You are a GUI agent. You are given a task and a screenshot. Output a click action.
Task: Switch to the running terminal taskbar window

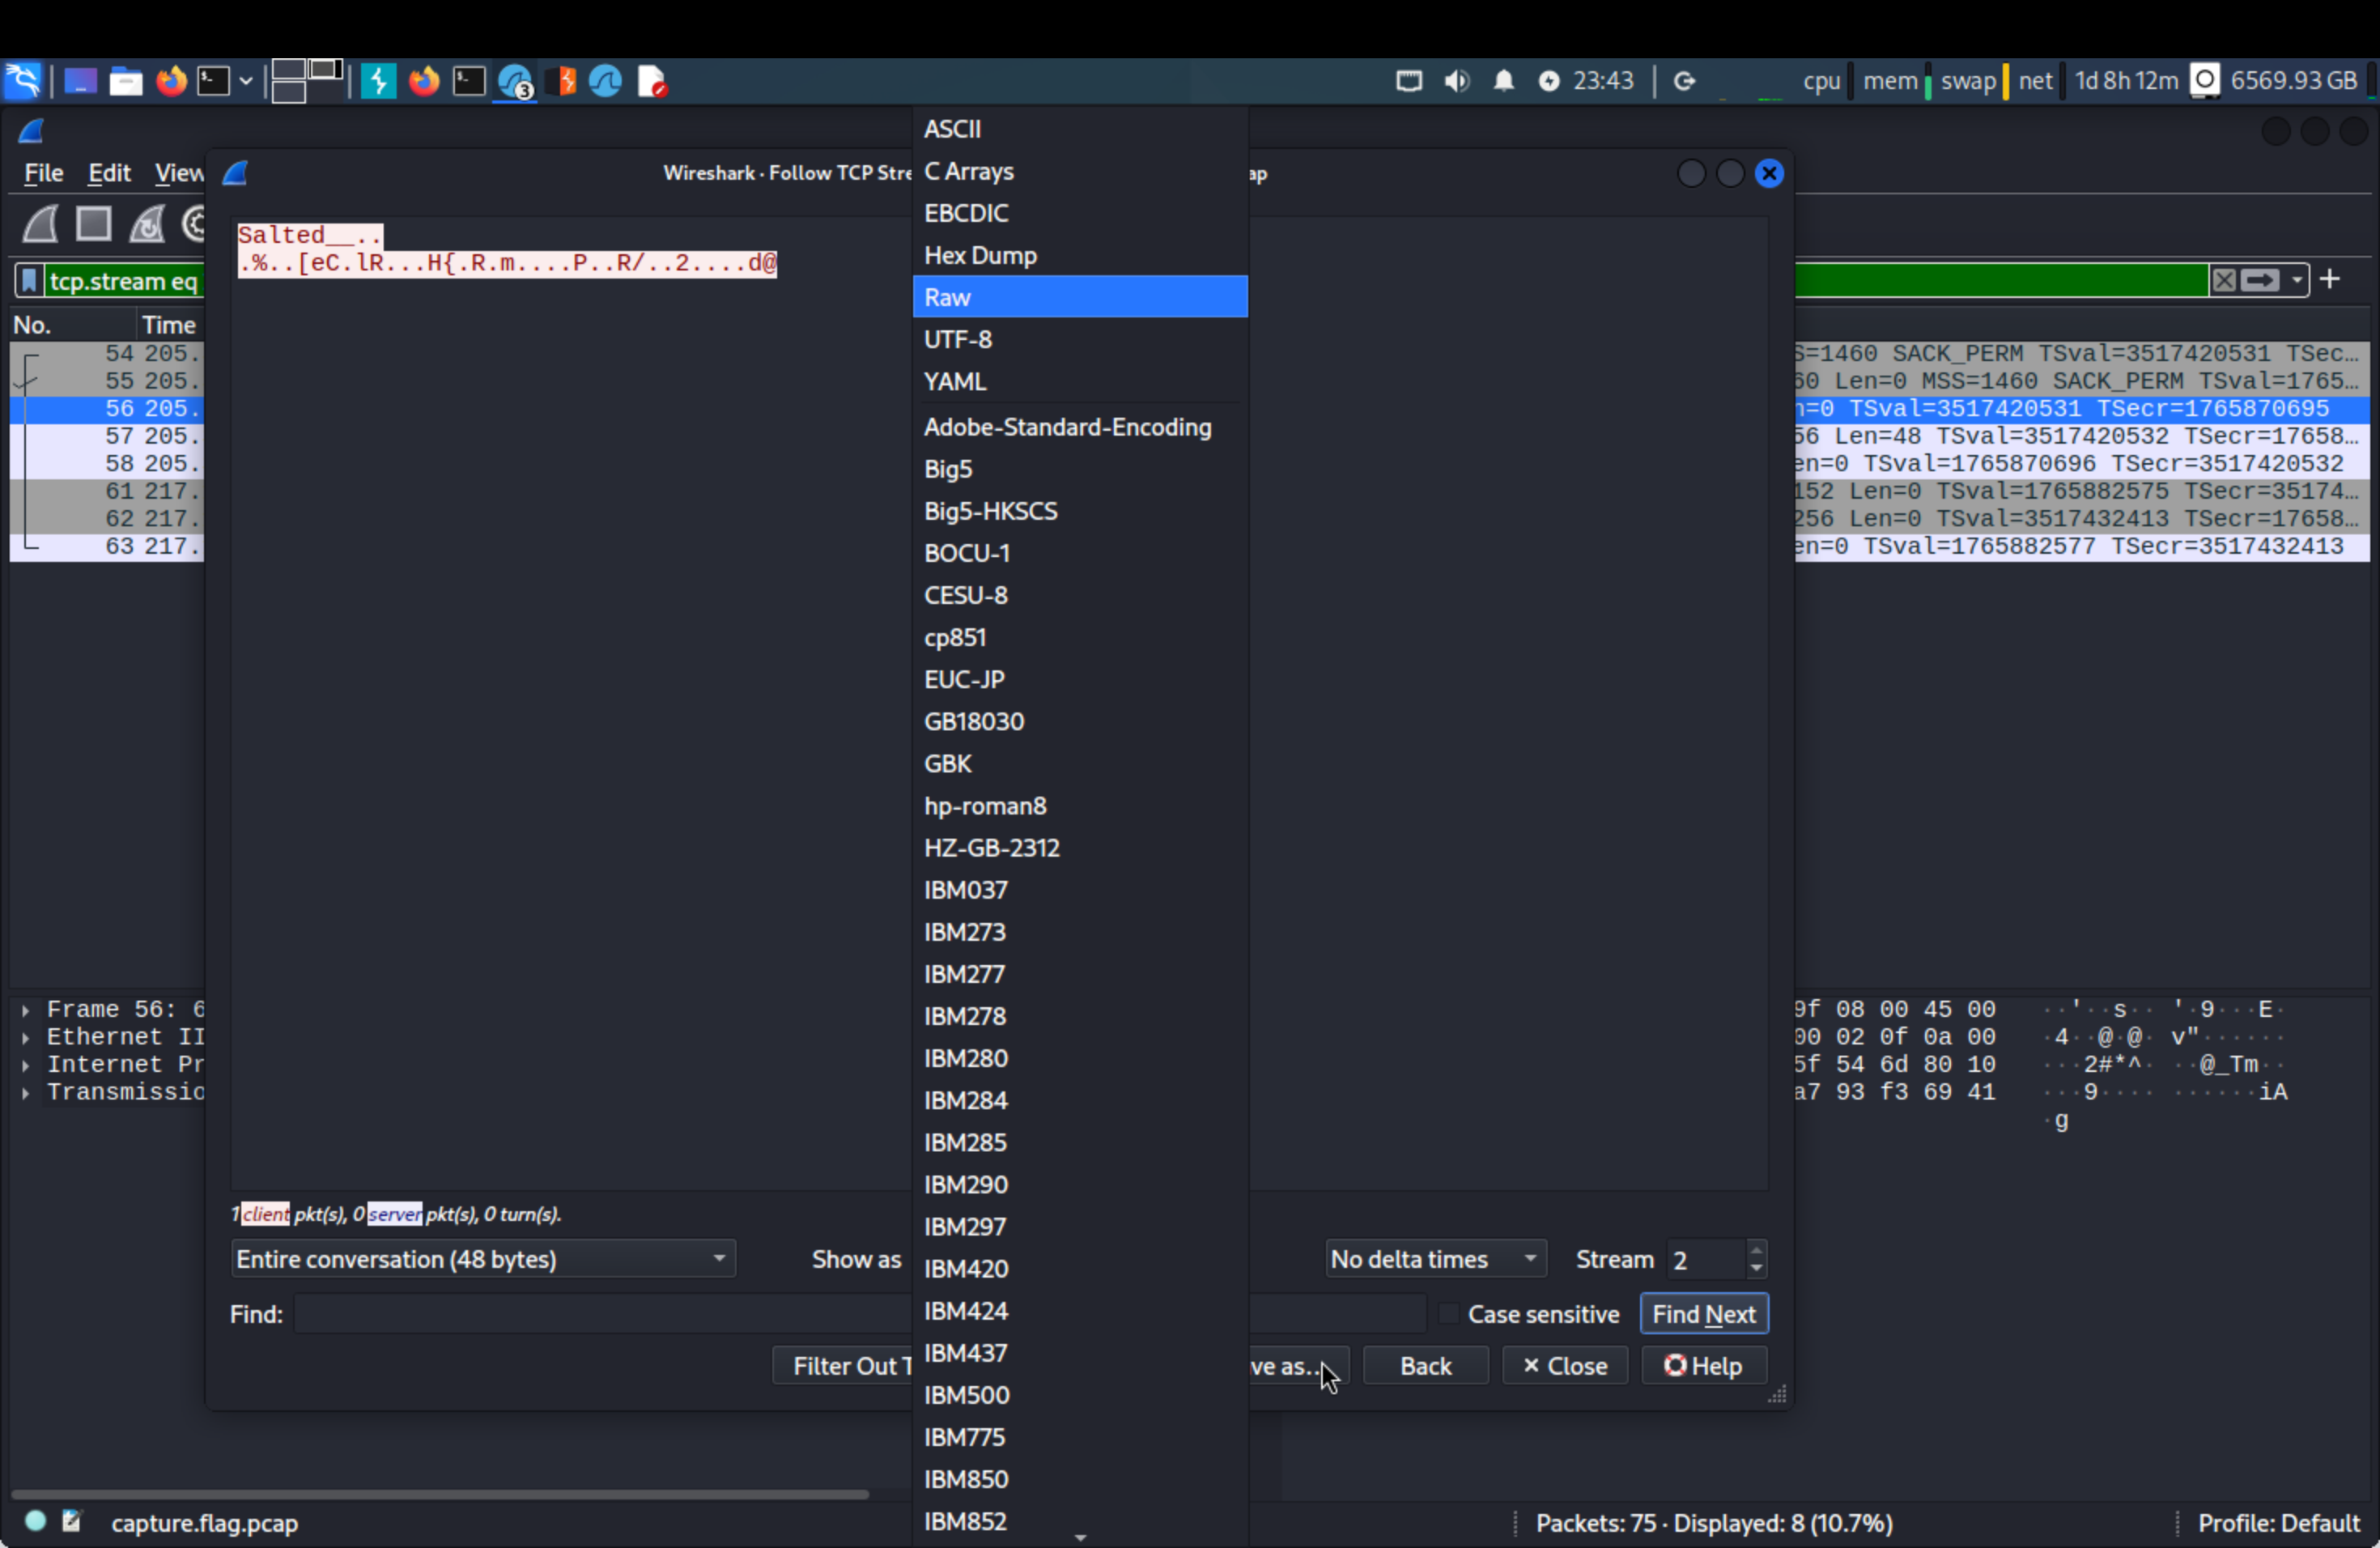point(469,81)
